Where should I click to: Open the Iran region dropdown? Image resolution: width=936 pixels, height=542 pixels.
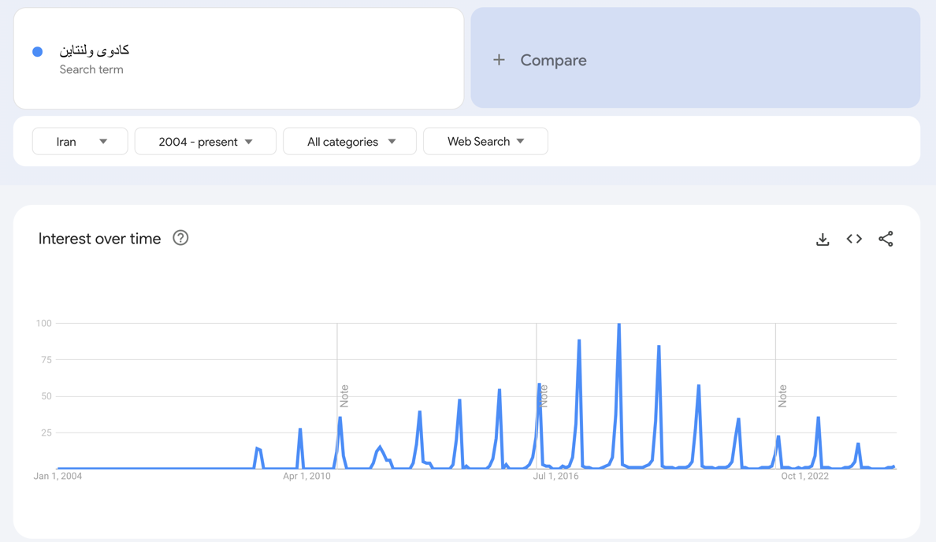point(80,142)
